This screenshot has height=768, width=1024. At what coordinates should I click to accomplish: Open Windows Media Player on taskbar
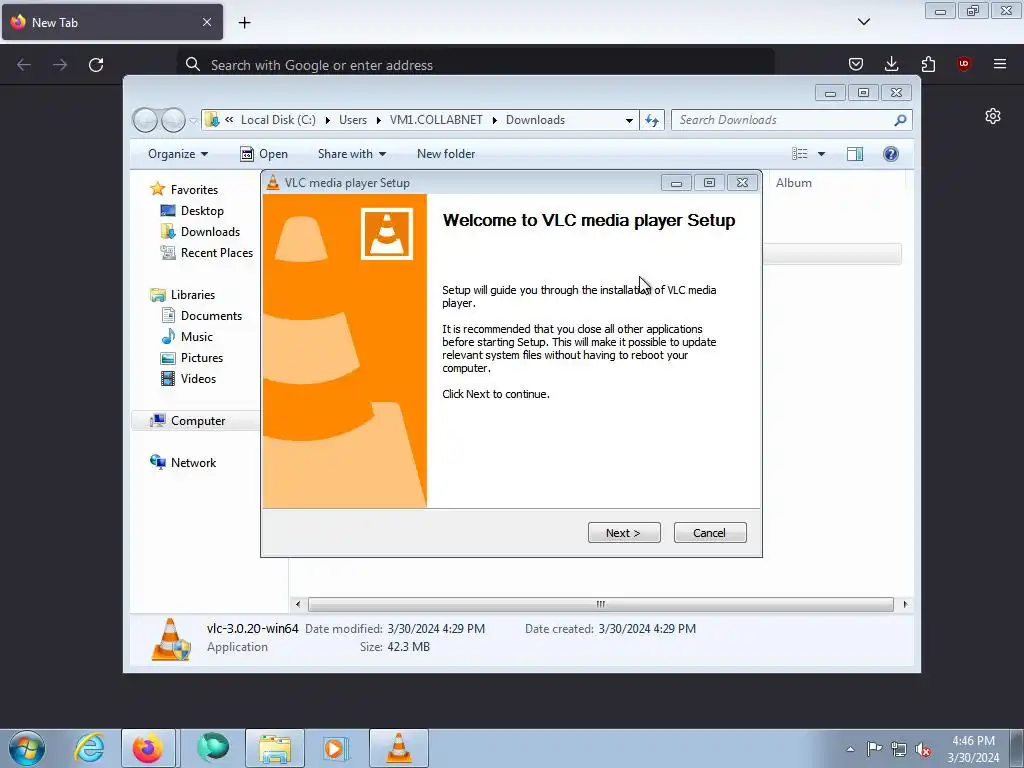335,748
